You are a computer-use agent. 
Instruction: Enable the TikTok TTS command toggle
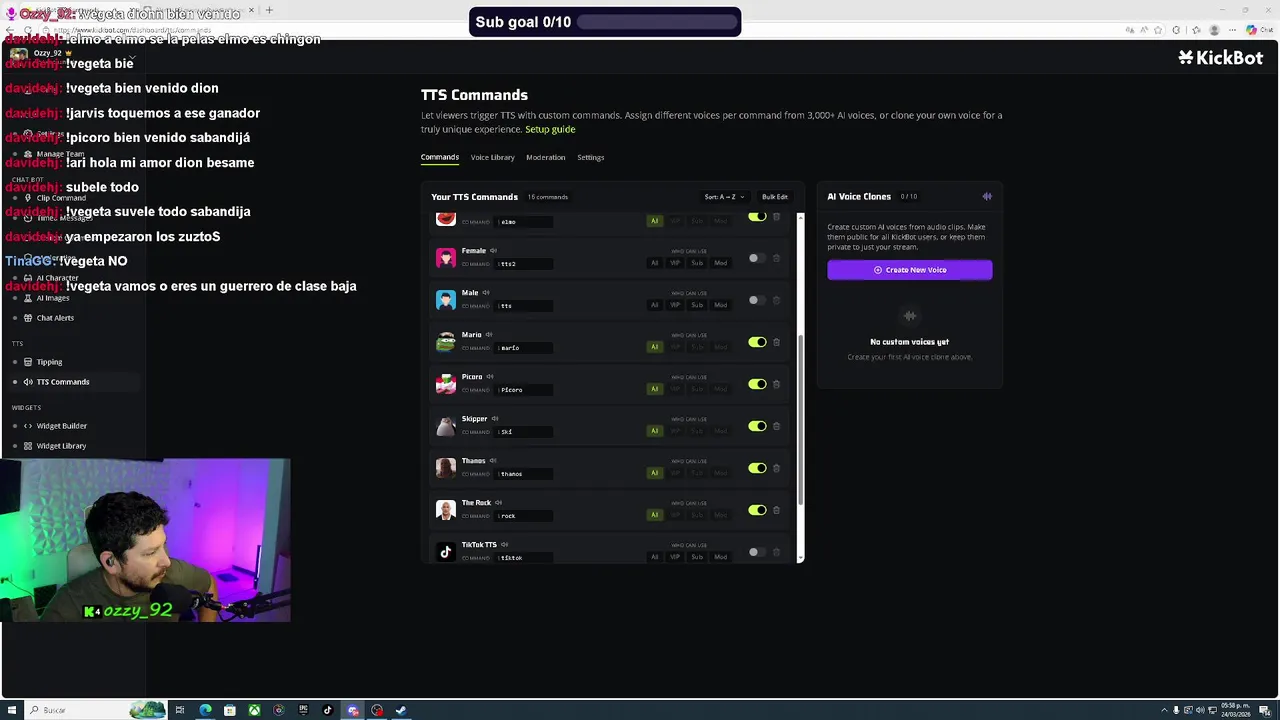point(757,552)
